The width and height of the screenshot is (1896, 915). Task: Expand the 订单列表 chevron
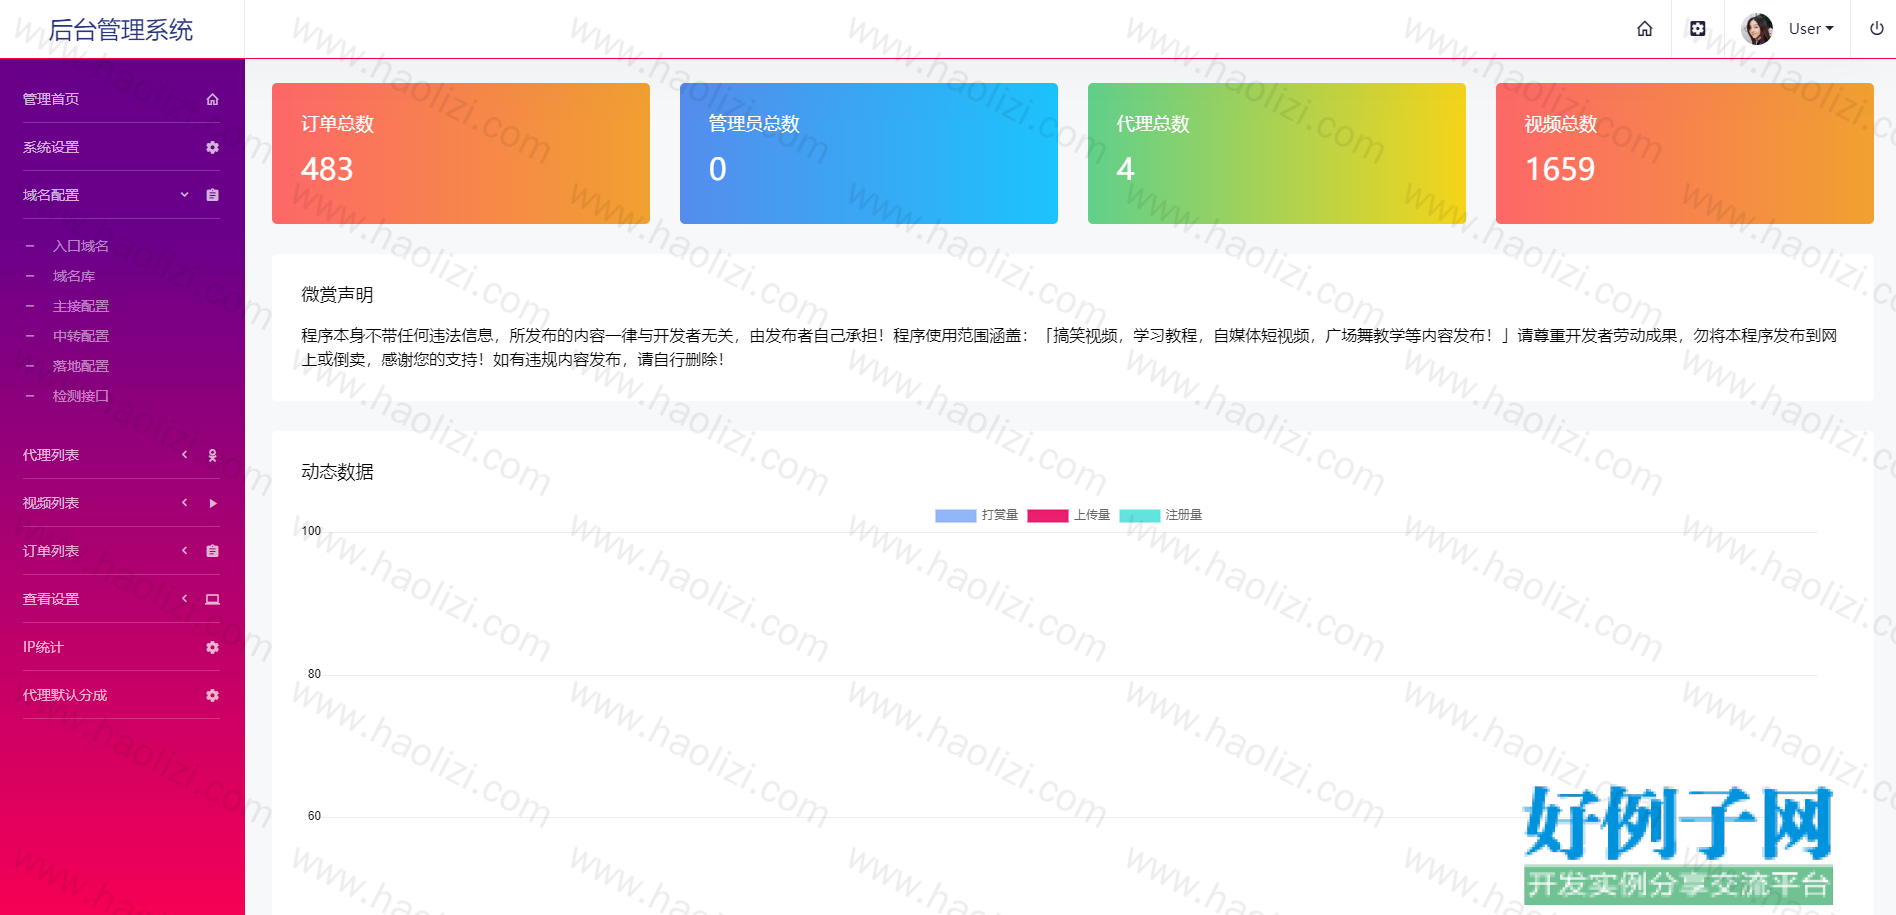[184, 551]
